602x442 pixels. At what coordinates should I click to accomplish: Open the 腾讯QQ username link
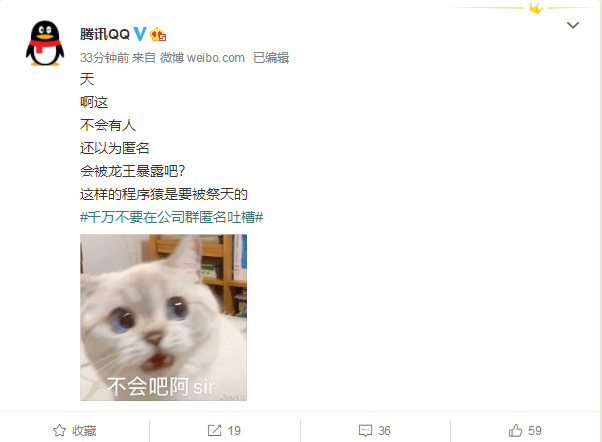(x=105, y=34)
